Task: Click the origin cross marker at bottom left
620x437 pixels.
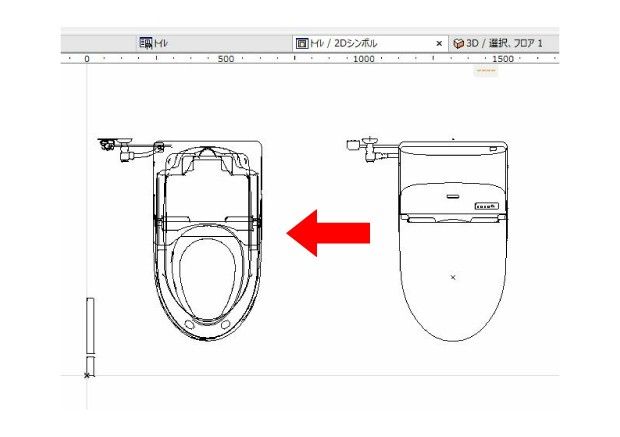Action: tap(87, 375)
